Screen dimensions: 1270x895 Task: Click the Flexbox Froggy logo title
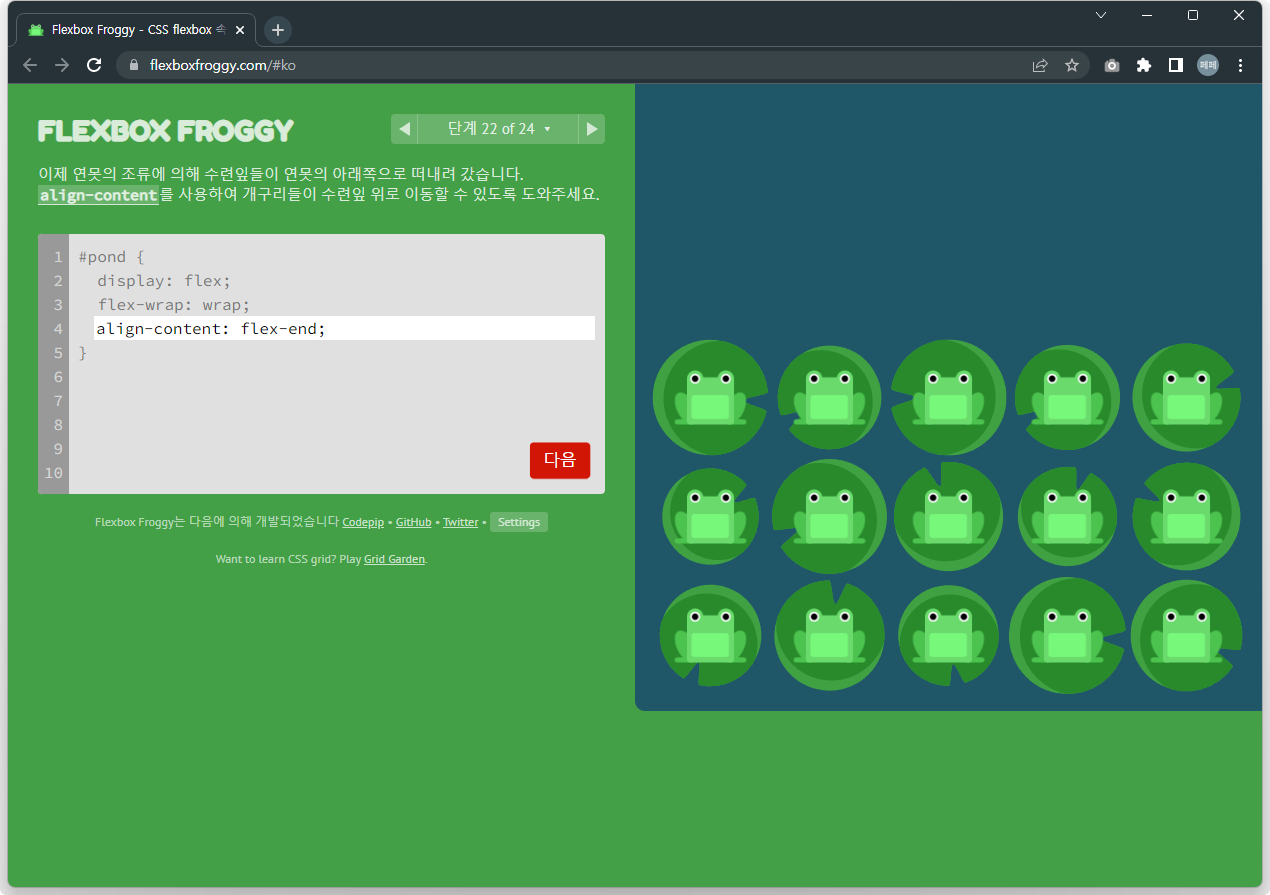pyautogui.click(x=166, y=131)
